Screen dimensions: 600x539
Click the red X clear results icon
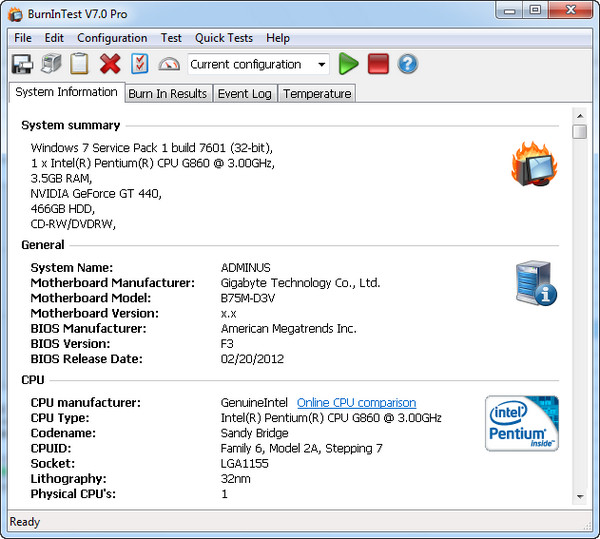pos(110,65)
